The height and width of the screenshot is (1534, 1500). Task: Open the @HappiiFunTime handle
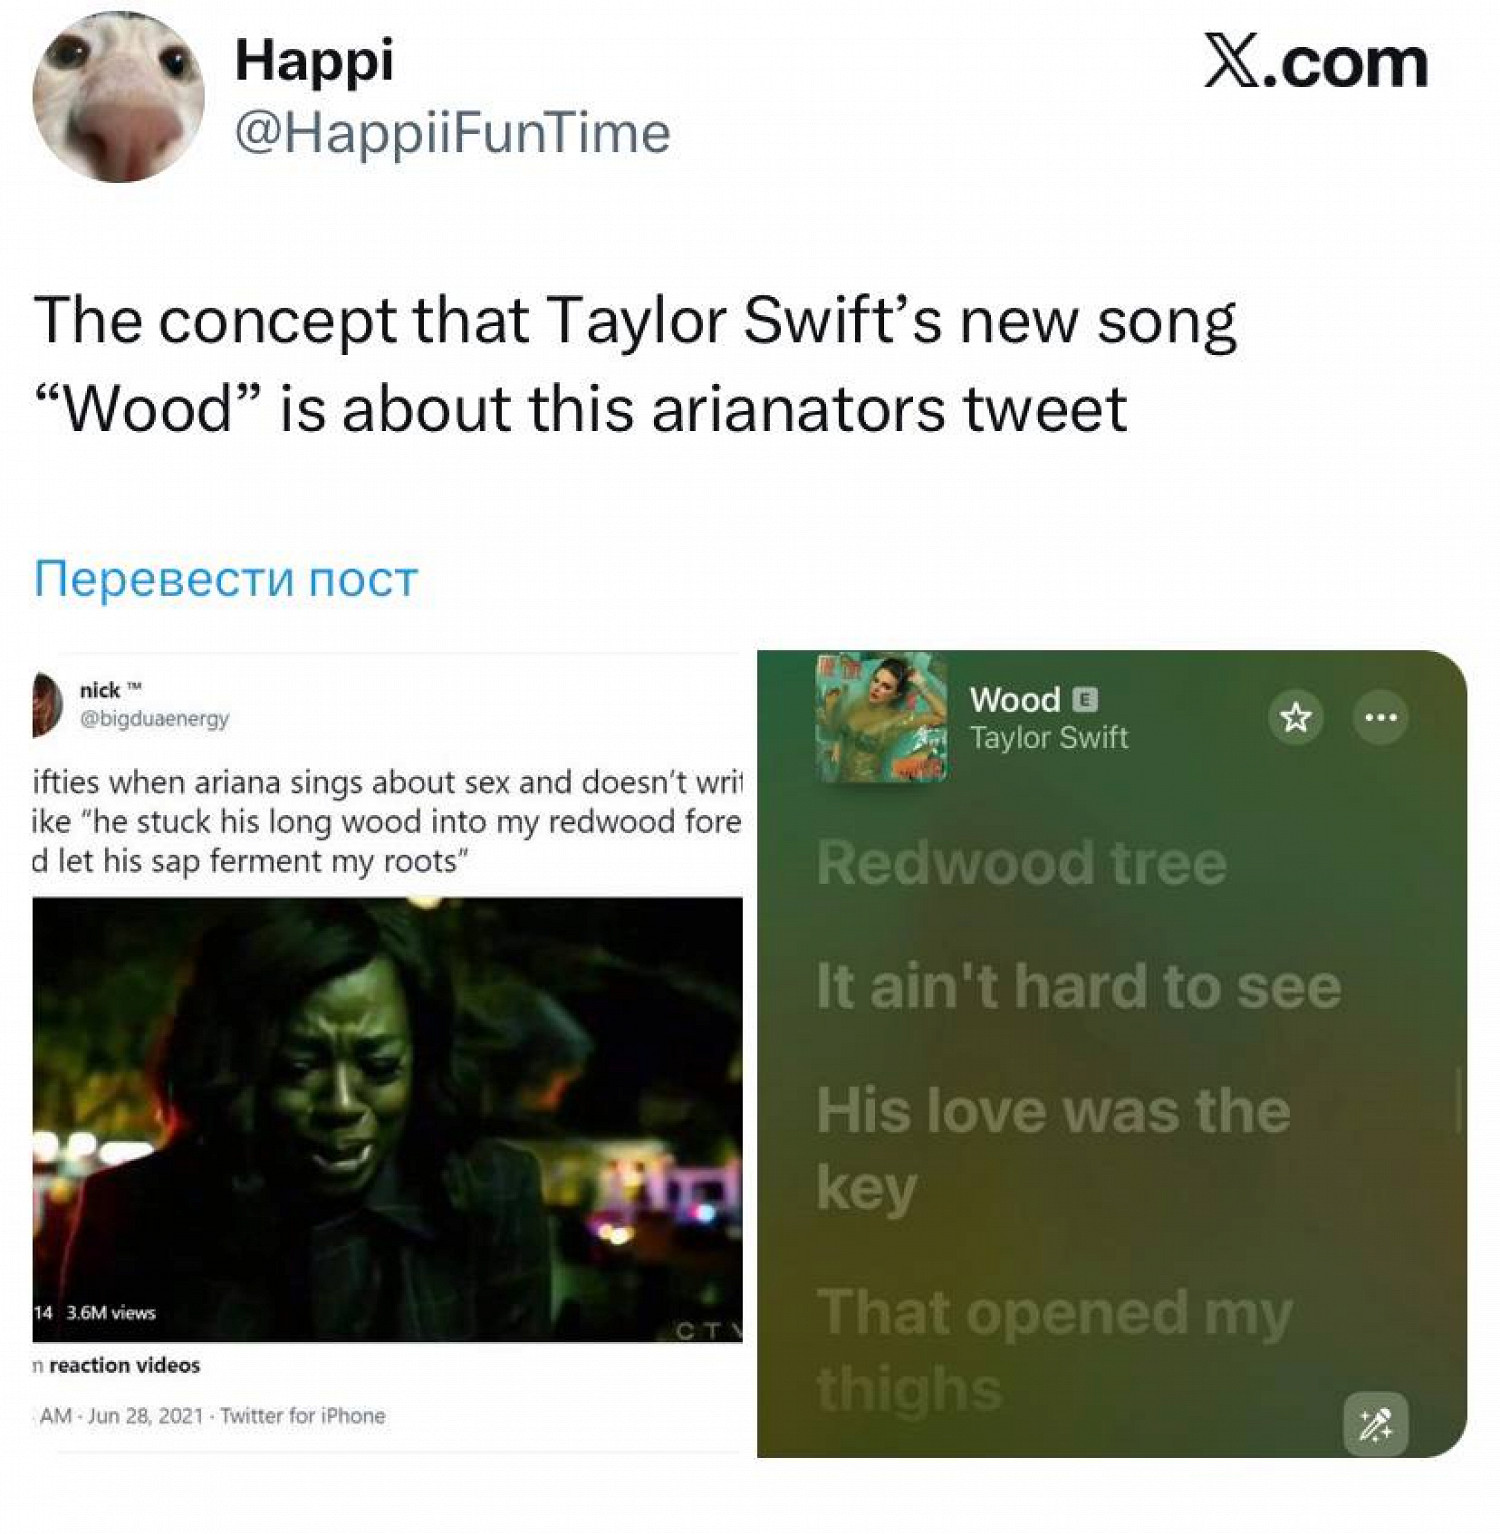pyautogui.click(x=452, y=133)
